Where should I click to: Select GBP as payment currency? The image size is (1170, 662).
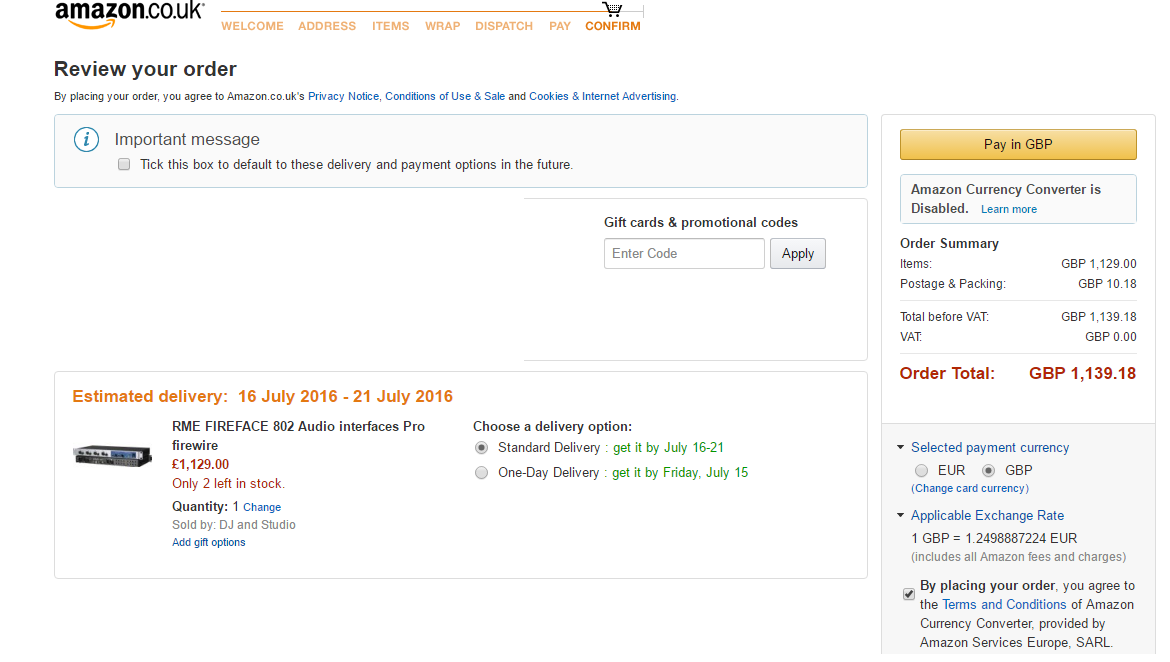[x=989, y=470]
